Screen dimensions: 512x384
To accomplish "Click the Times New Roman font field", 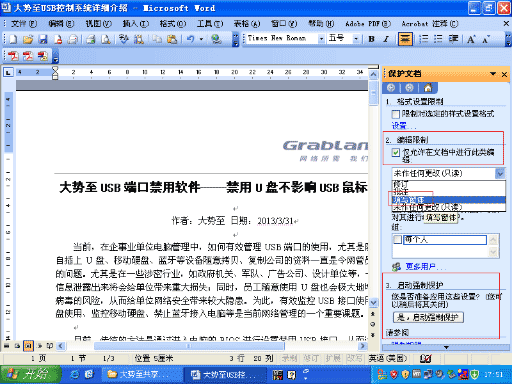I will tap(282, 39).
